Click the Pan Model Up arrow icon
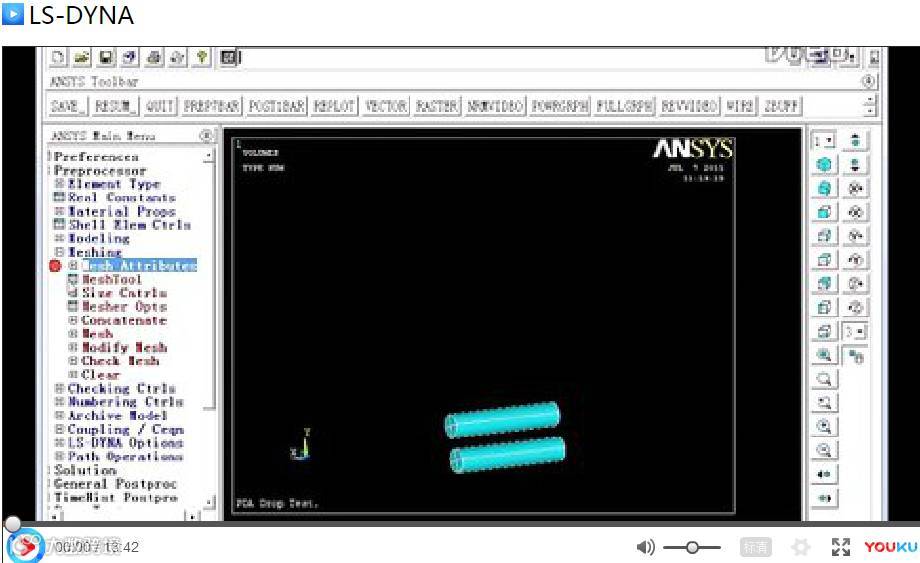 855,141
